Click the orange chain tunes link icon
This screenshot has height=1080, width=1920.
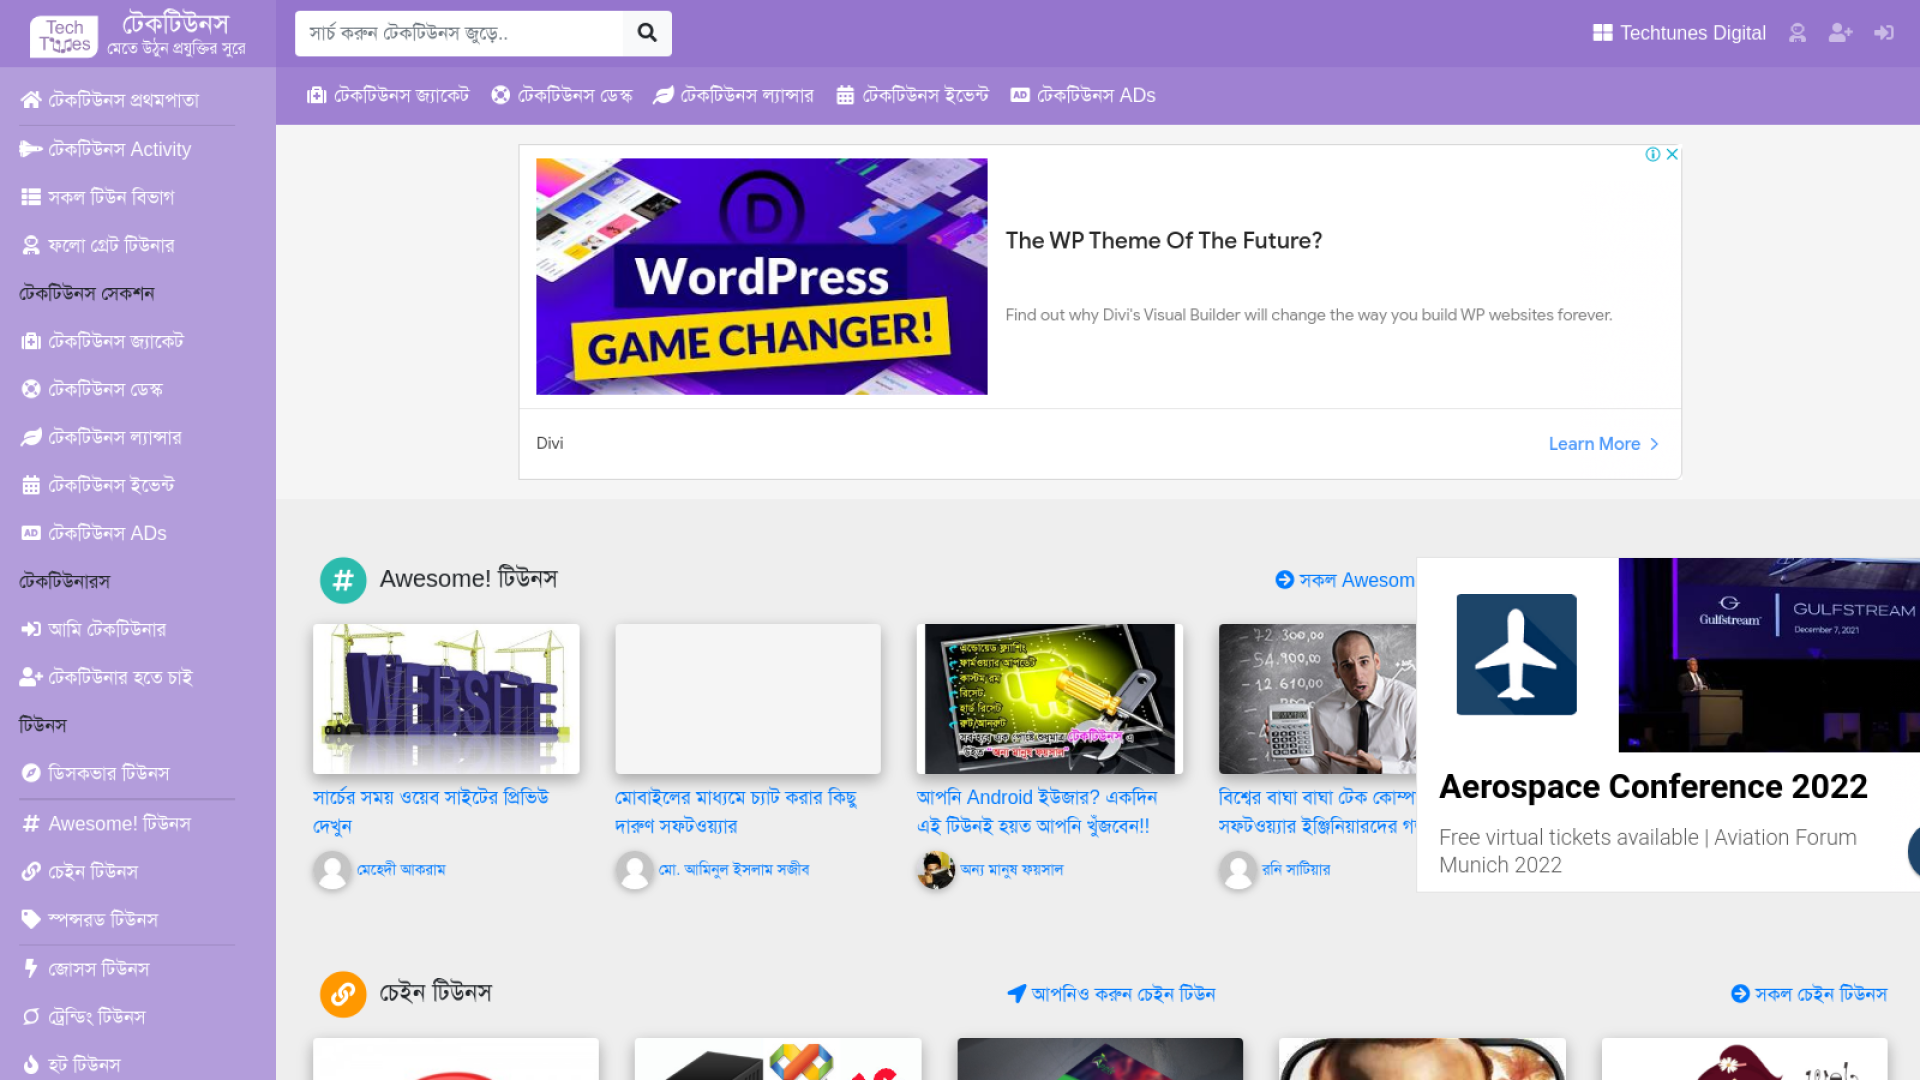point(342,994)
